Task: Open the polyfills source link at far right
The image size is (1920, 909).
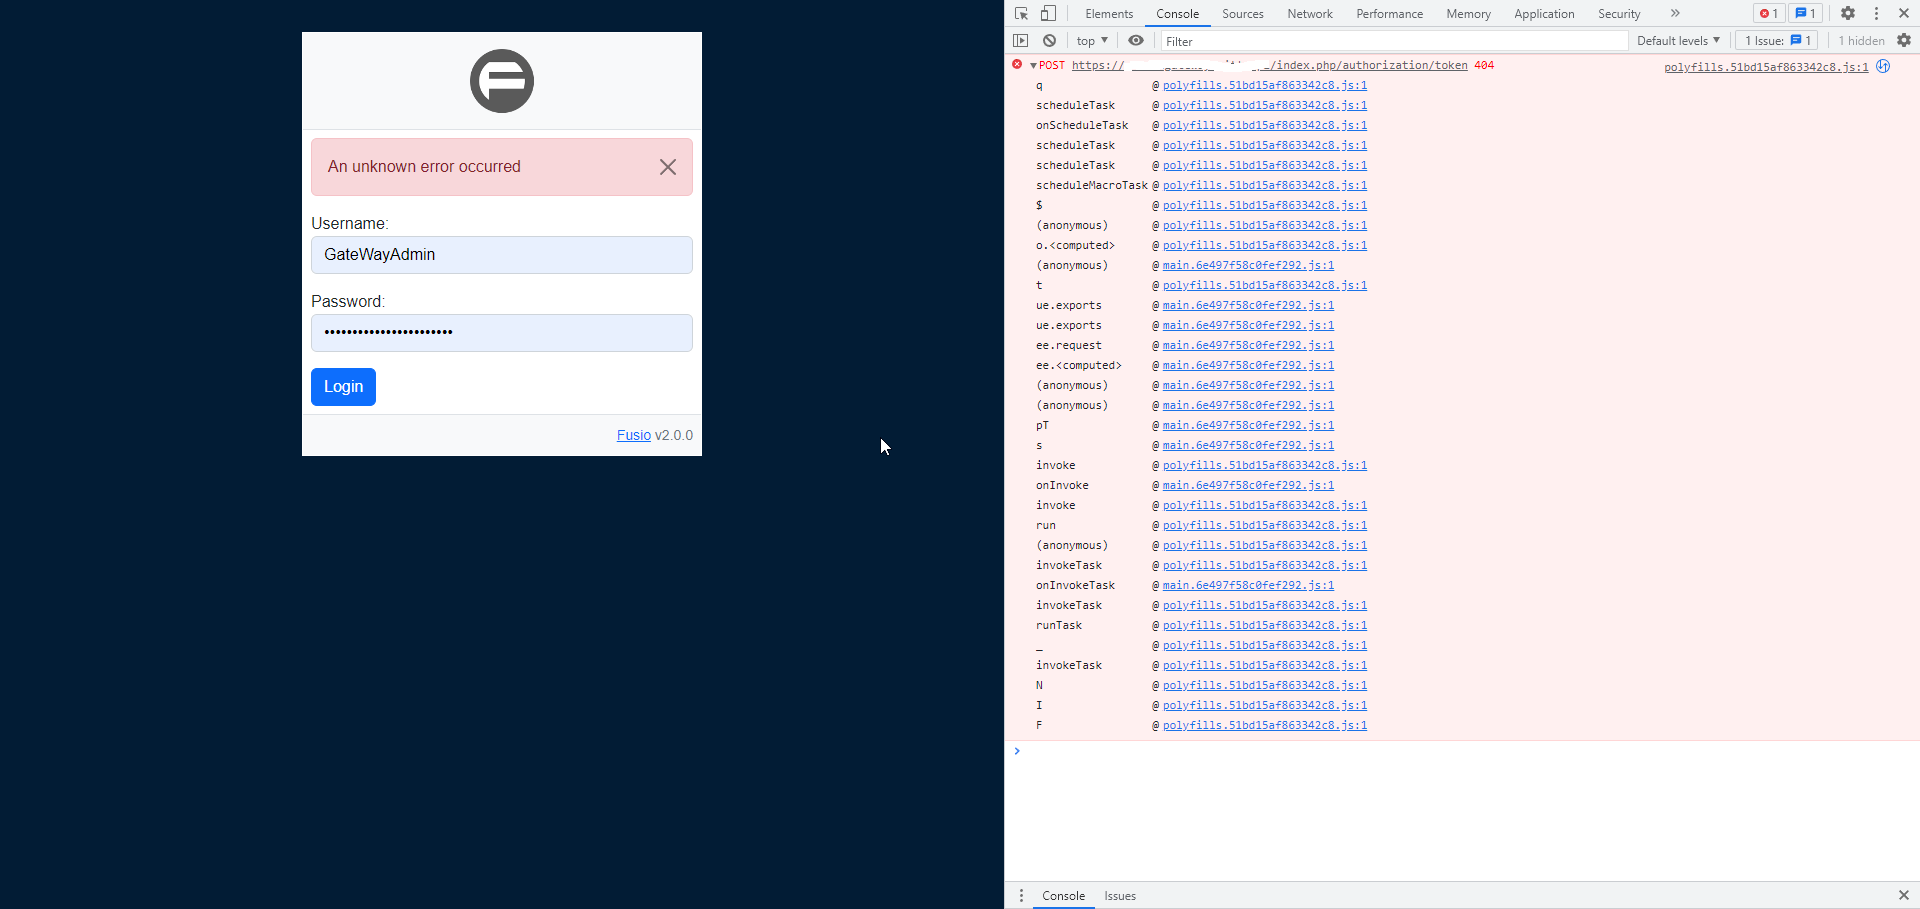Action: (x=1766, y=67)
